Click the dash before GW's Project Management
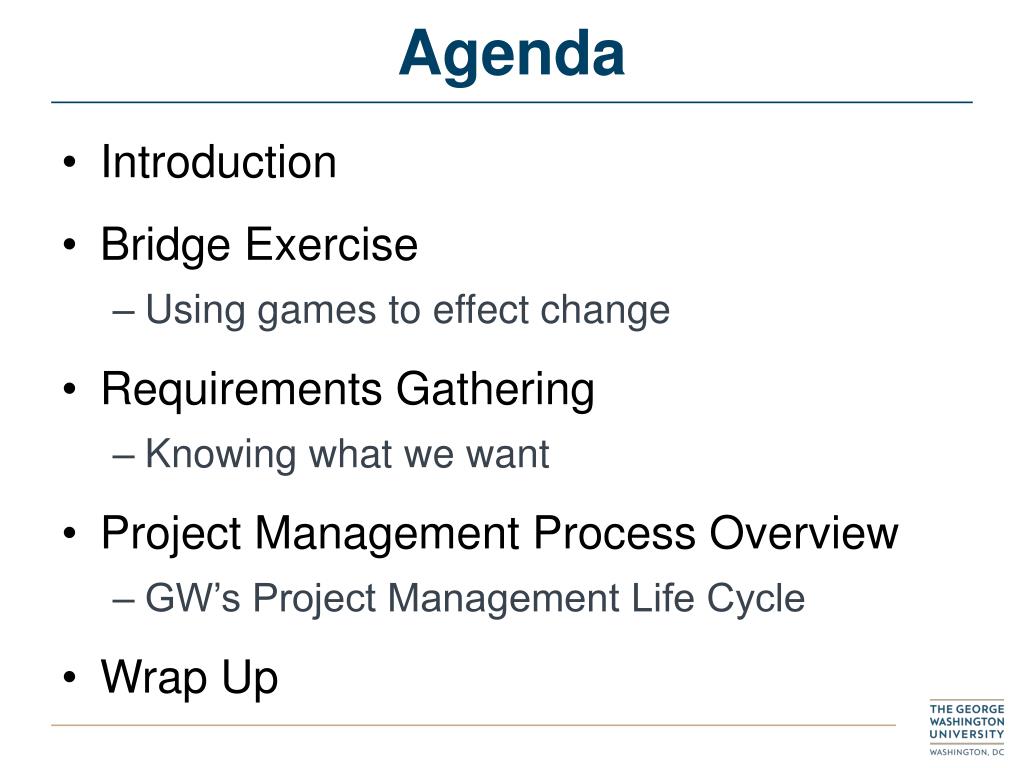This screenshot has width=1024, height=768. 123,601
